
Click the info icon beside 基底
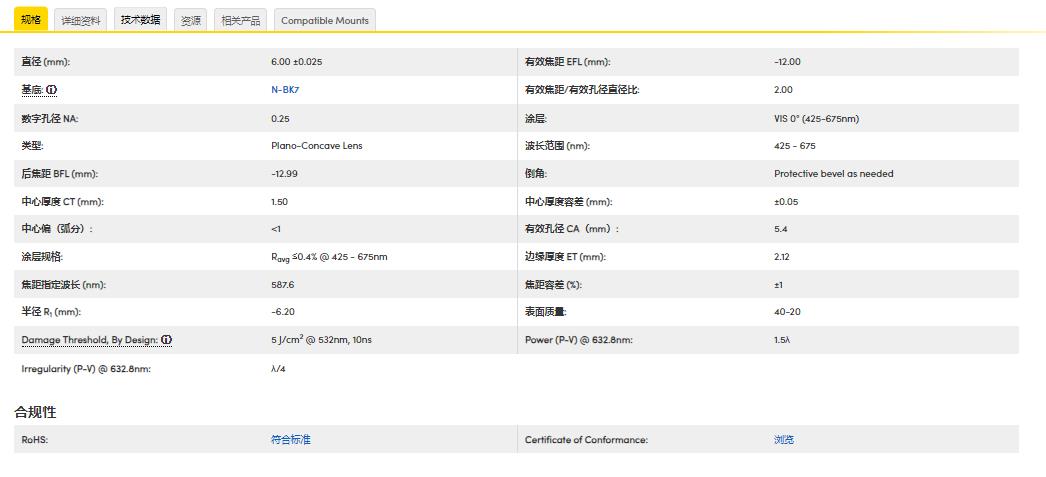pyautogui.click(x=52, y=90)
